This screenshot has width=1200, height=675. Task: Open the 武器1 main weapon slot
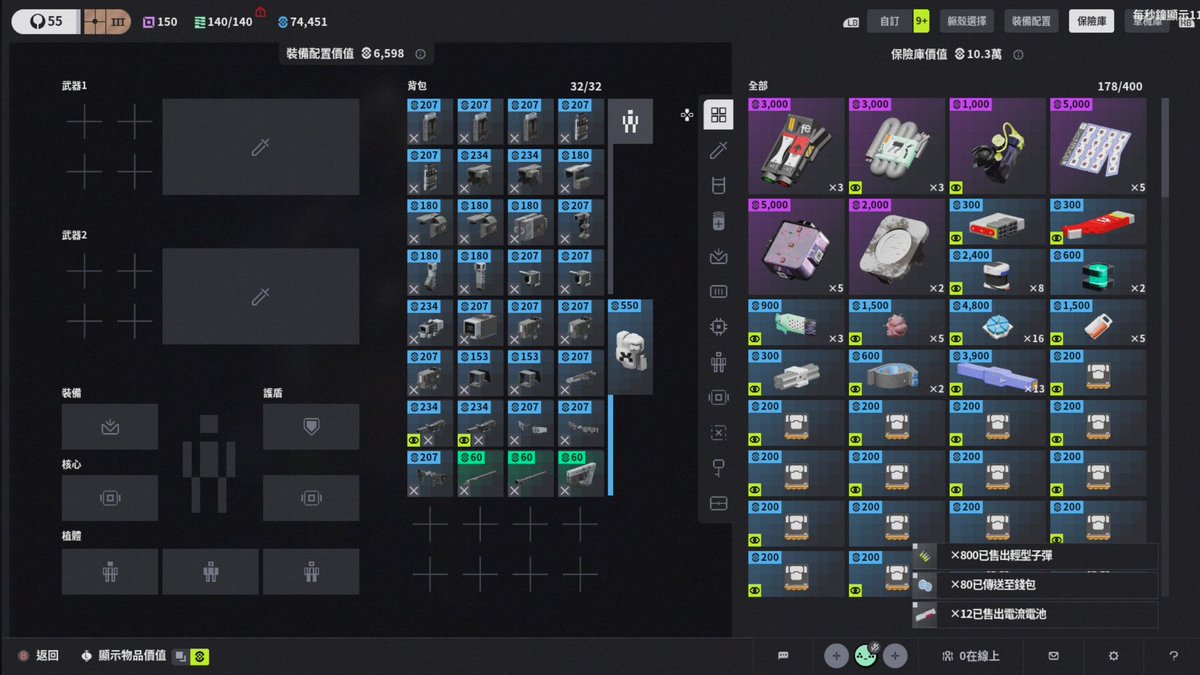coord(260,146)
